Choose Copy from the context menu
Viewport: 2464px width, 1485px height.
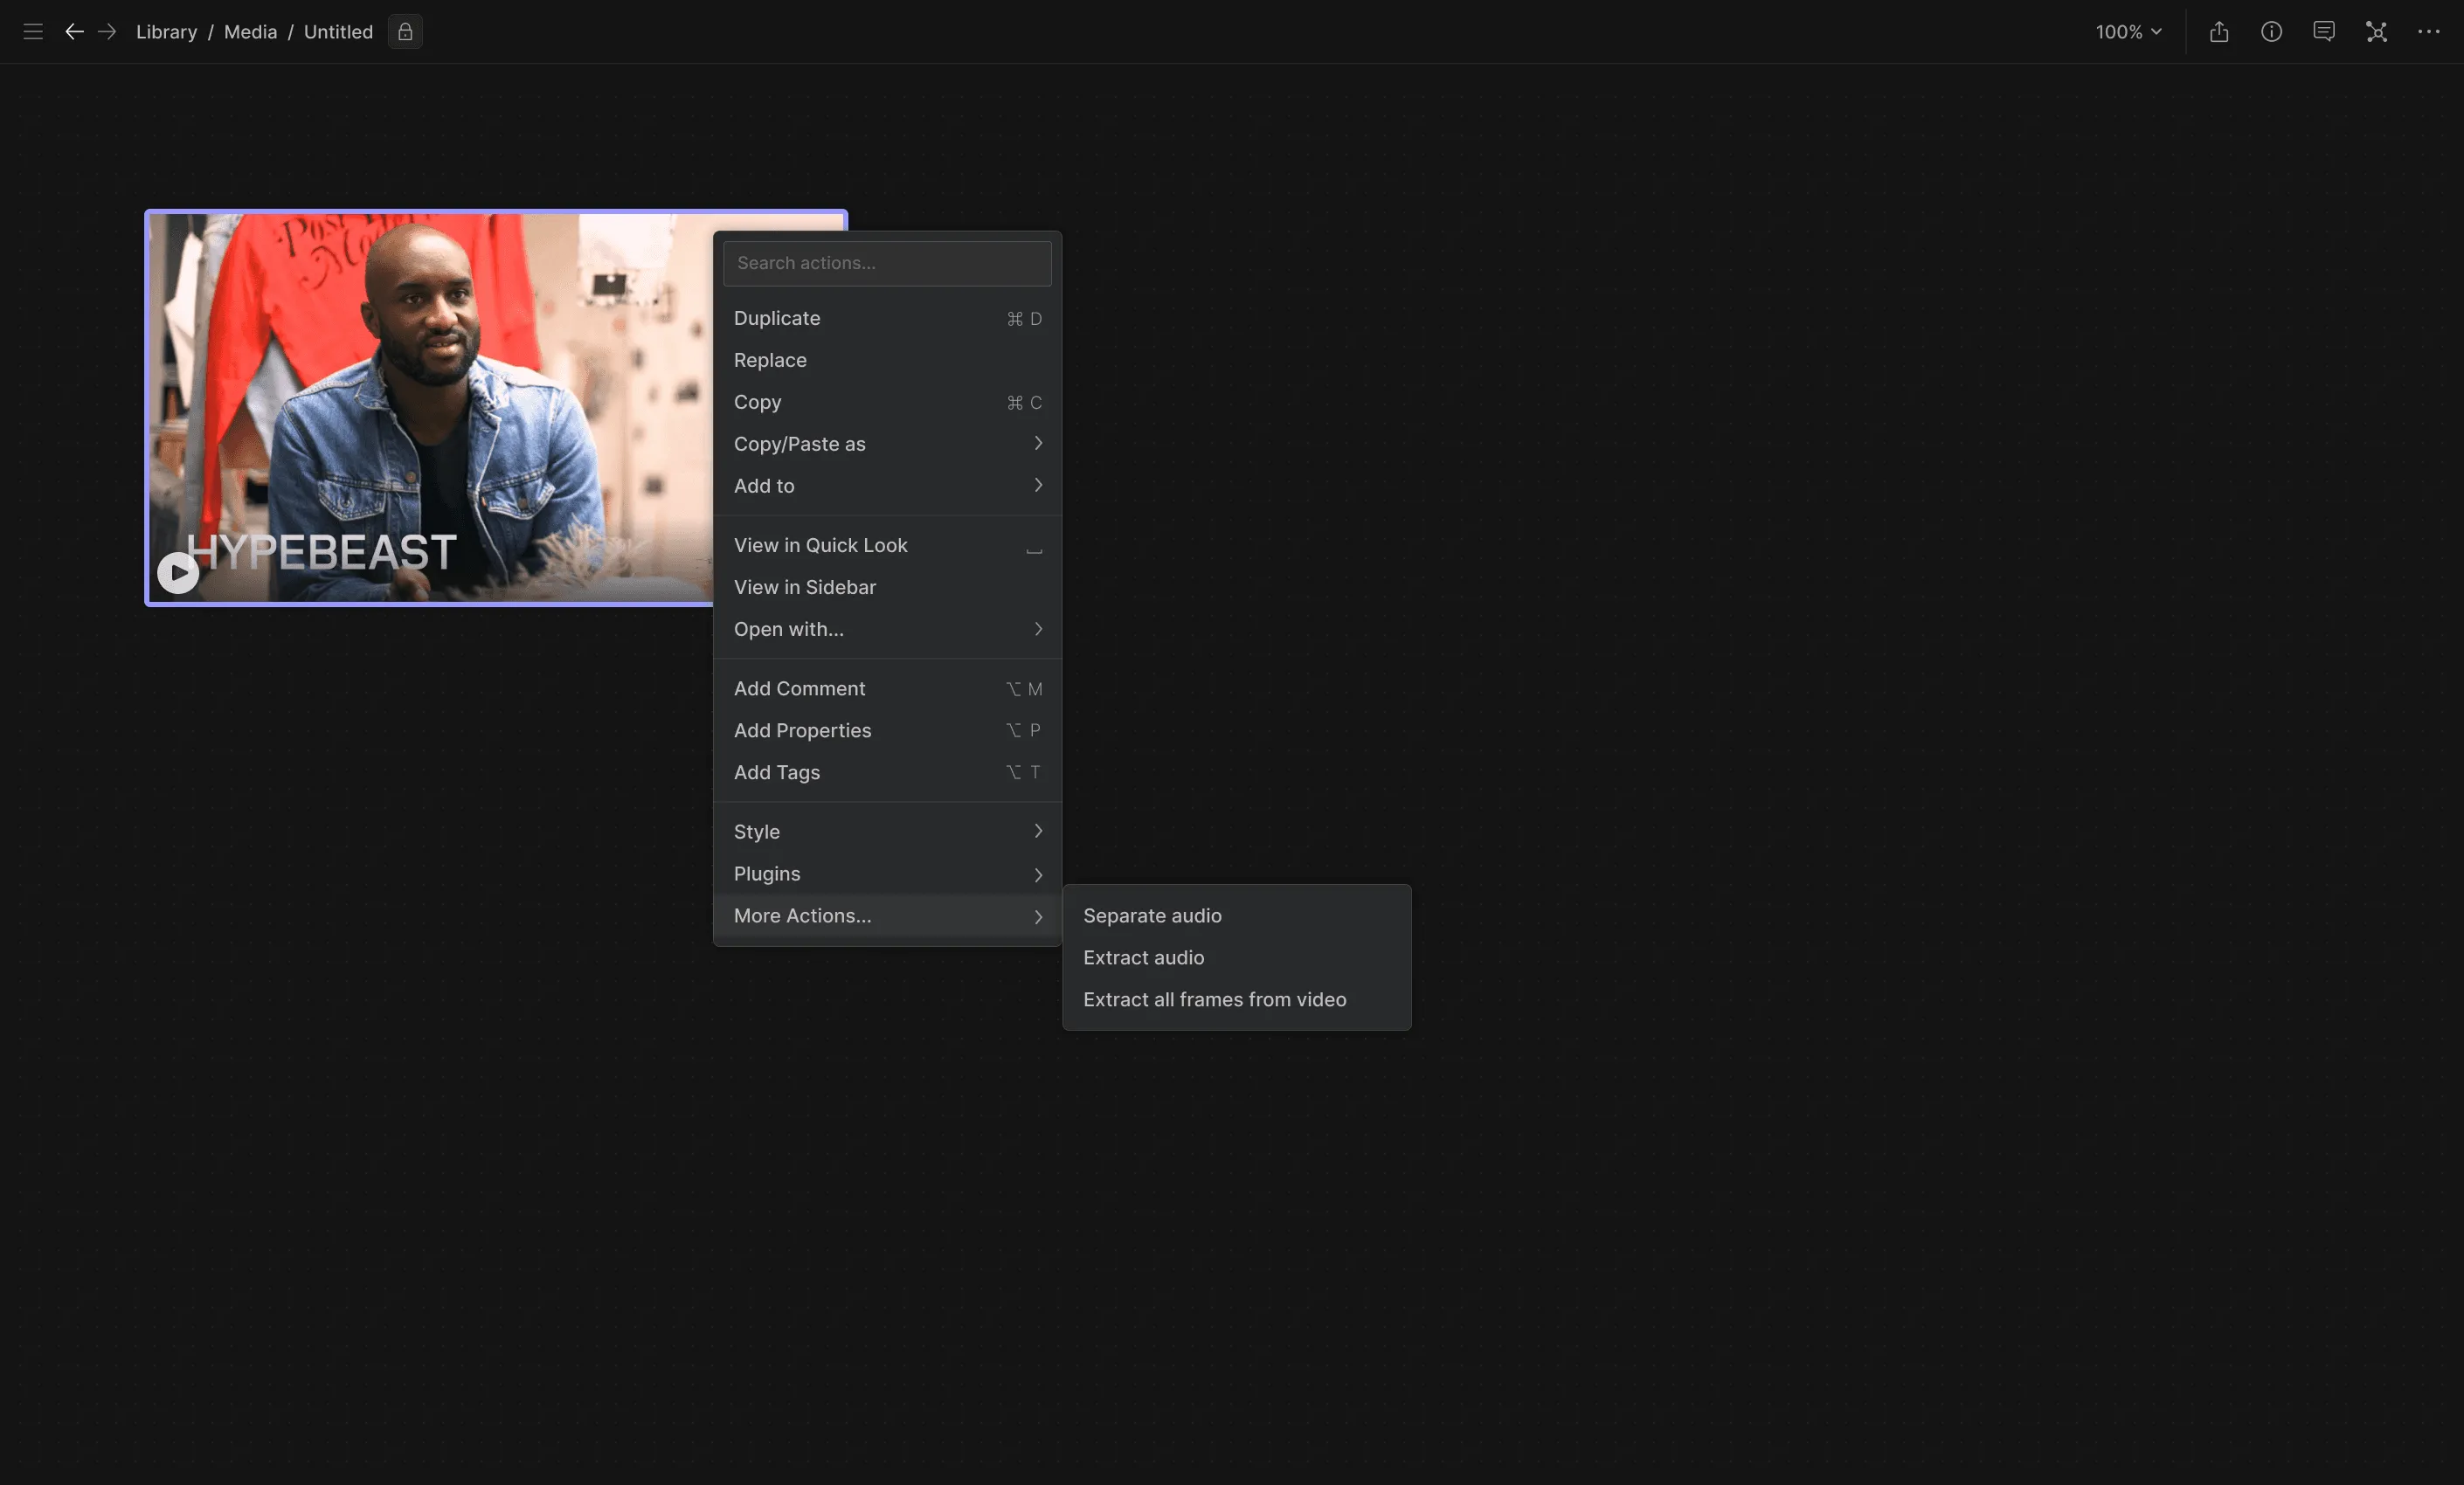pos(887,402)
